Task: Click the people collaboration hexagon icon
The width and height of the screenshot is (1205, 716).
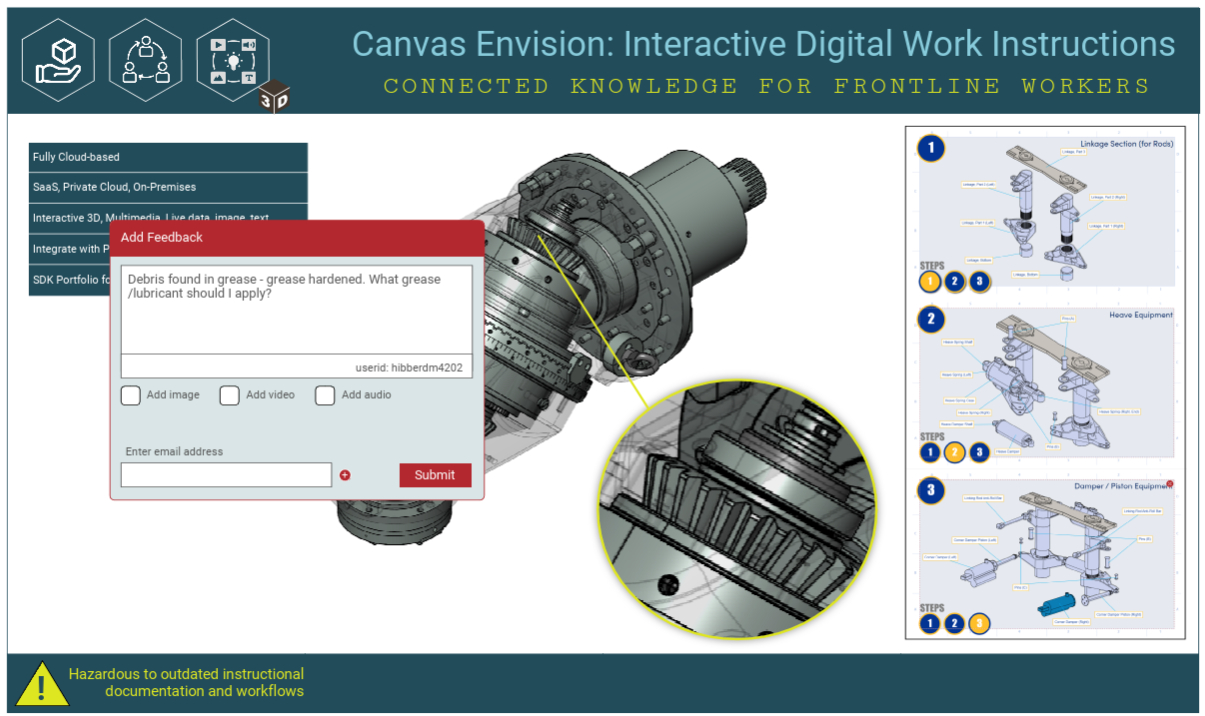Action: [x=146, y=61]
